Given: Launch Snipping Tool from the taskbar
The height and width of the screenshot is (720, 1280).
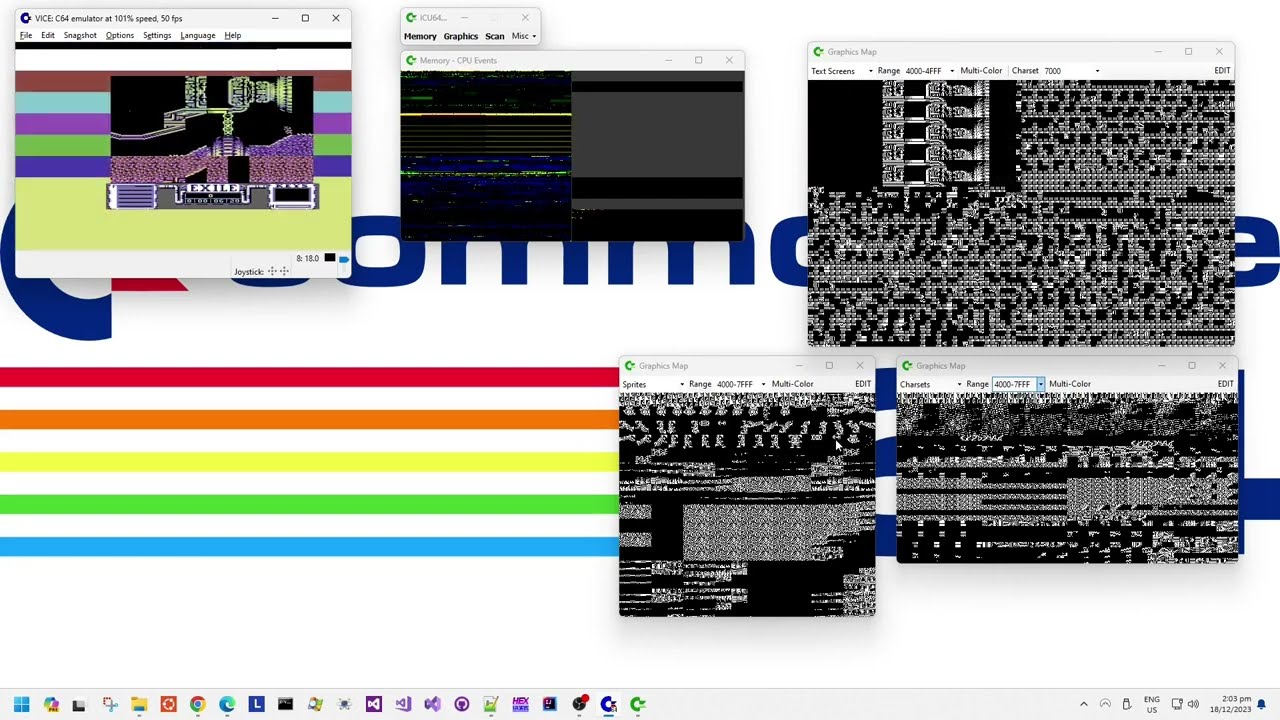Looking at the screenshot, I should (x=110, y=704).
